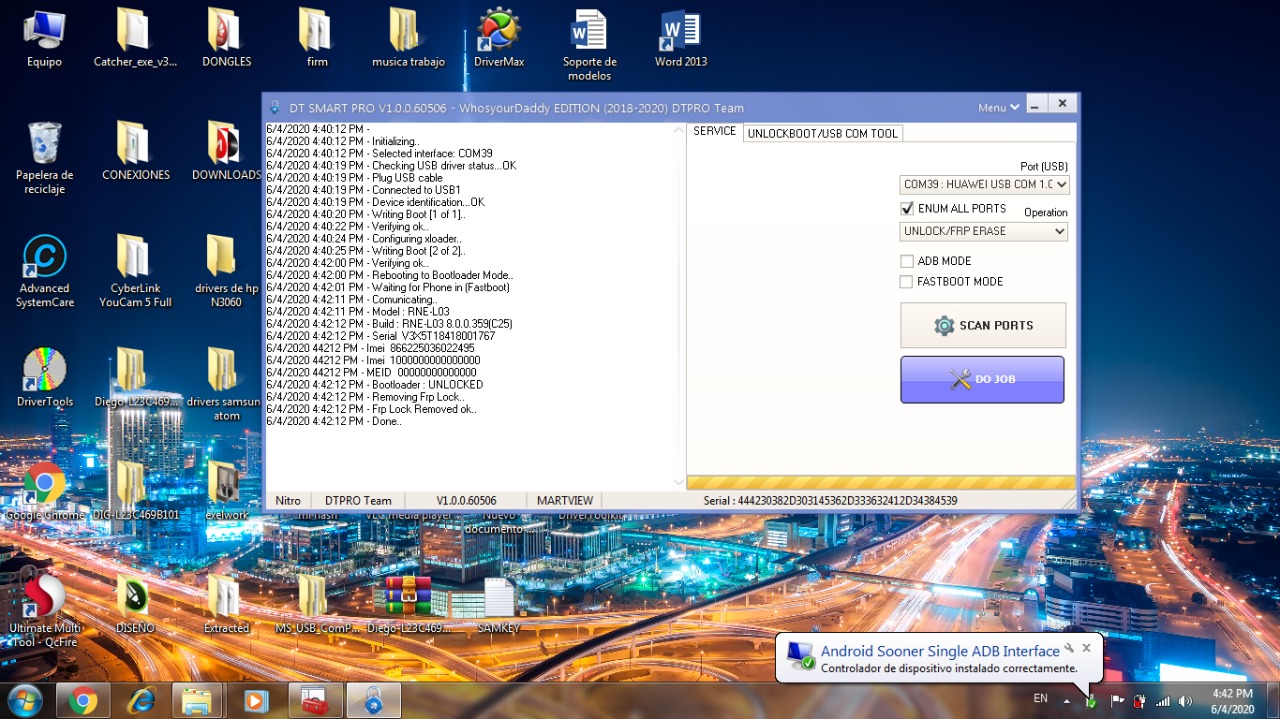The width and height of the screenshot is (1280, 719).
Task: Open the Catcher_exe_v3 folder
Action: coord(135,38)
